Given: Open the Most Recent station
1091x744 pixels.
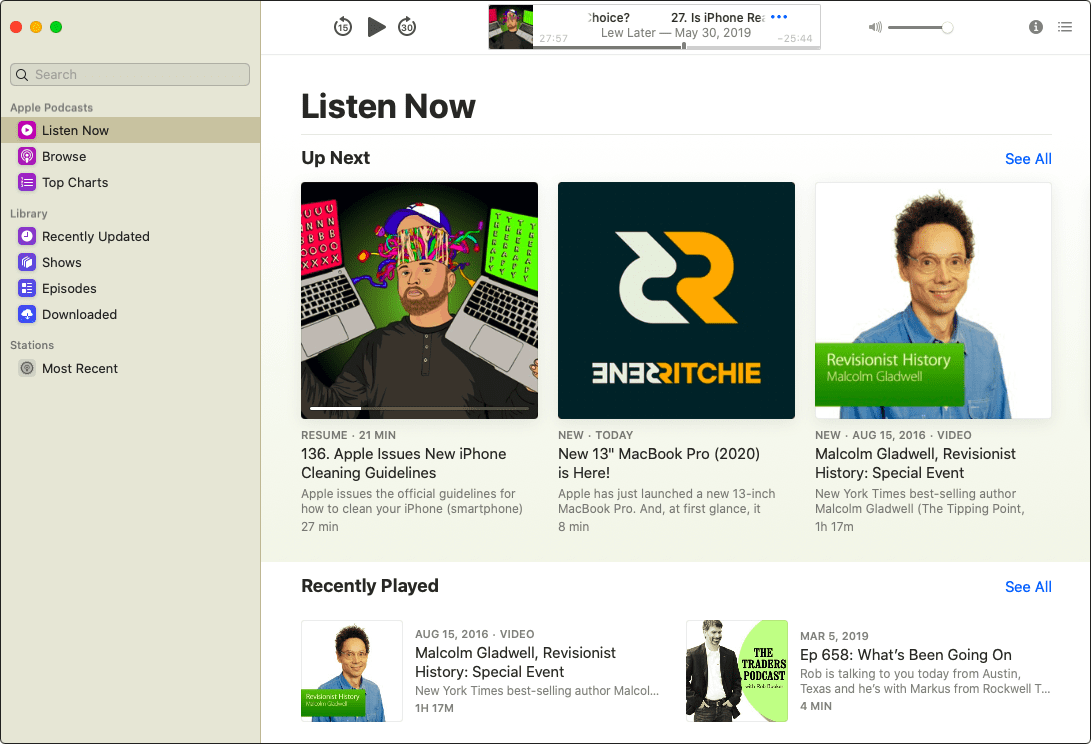Looking at the screenshot, I should click(130, 368).
